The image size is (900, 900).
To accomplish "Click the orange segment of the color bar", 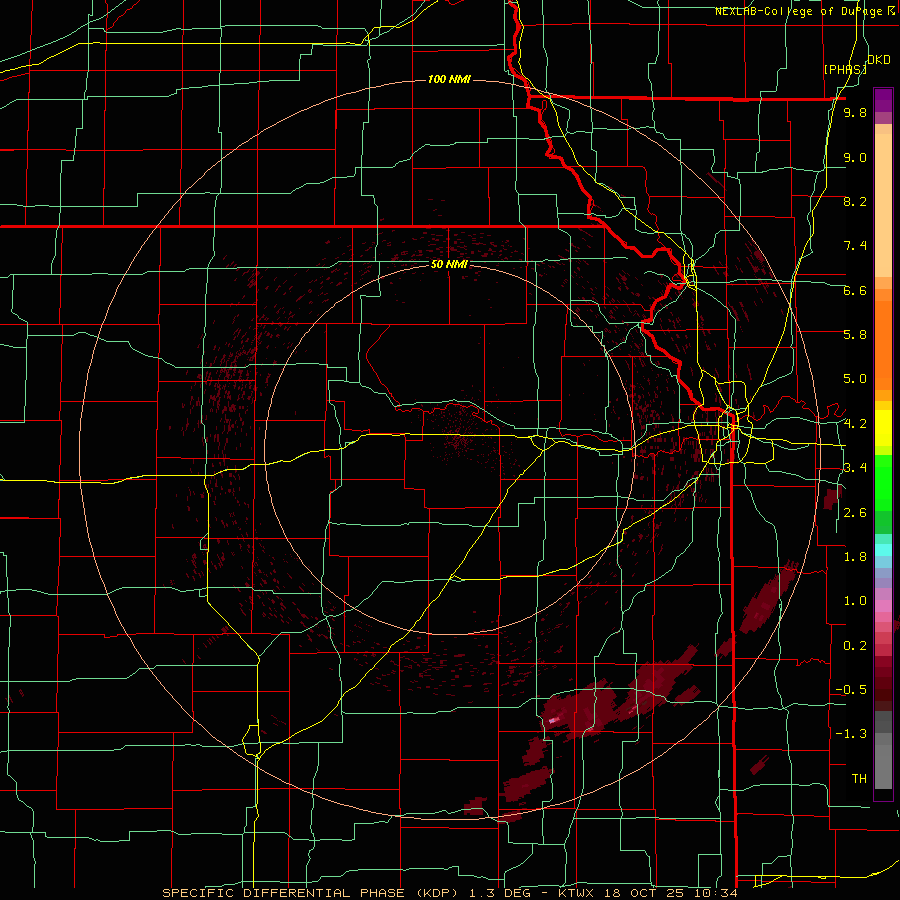I will [883, 346].
